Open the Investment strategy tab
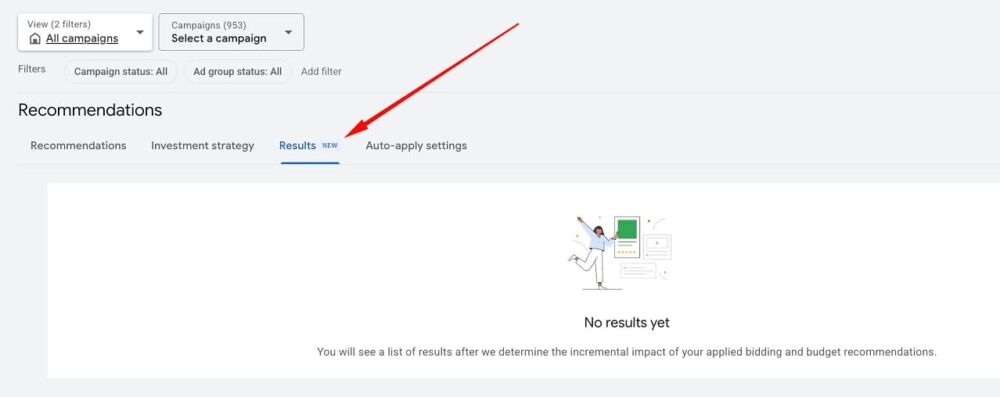 tap(202, 146)
